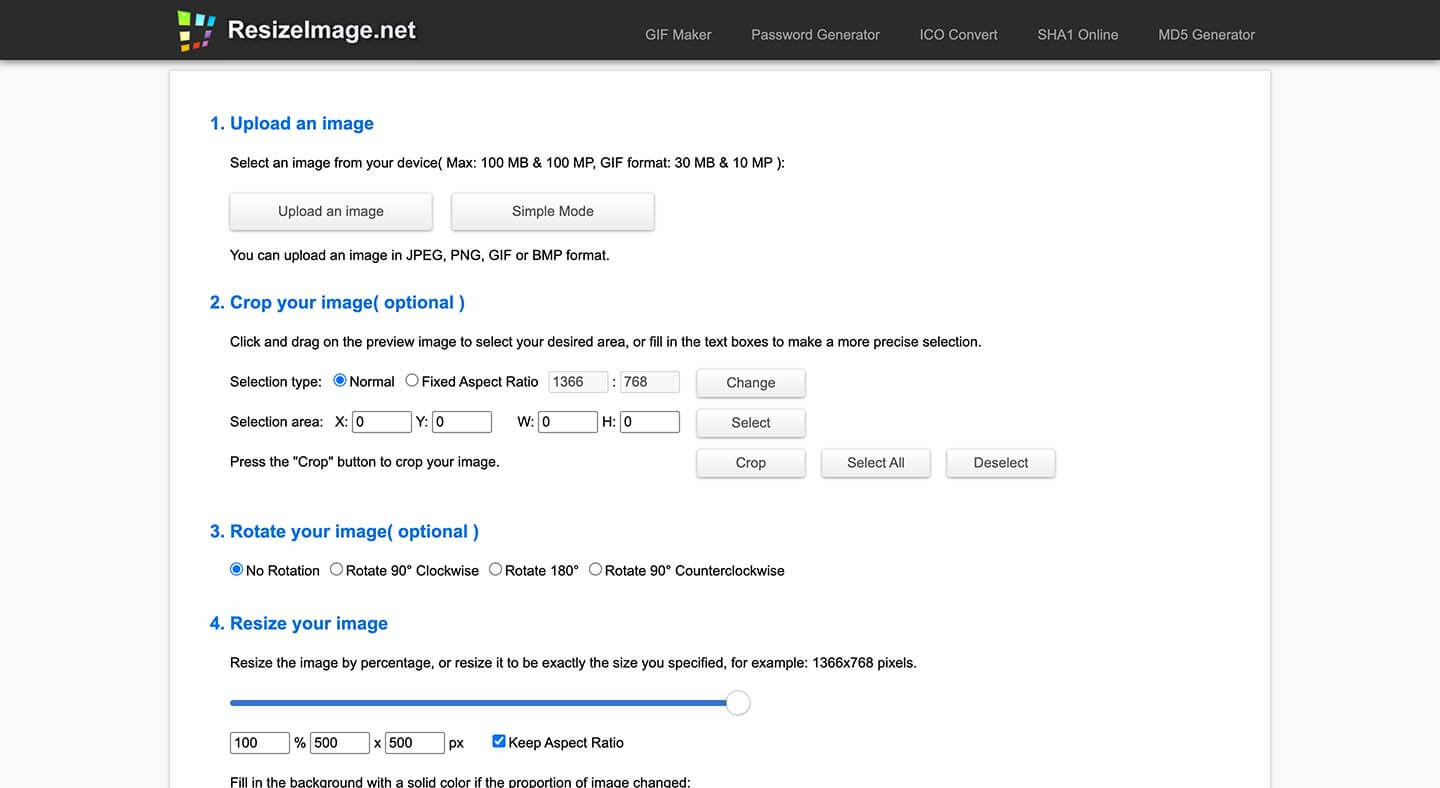Focus the Y selection area field

click(462, 422)
